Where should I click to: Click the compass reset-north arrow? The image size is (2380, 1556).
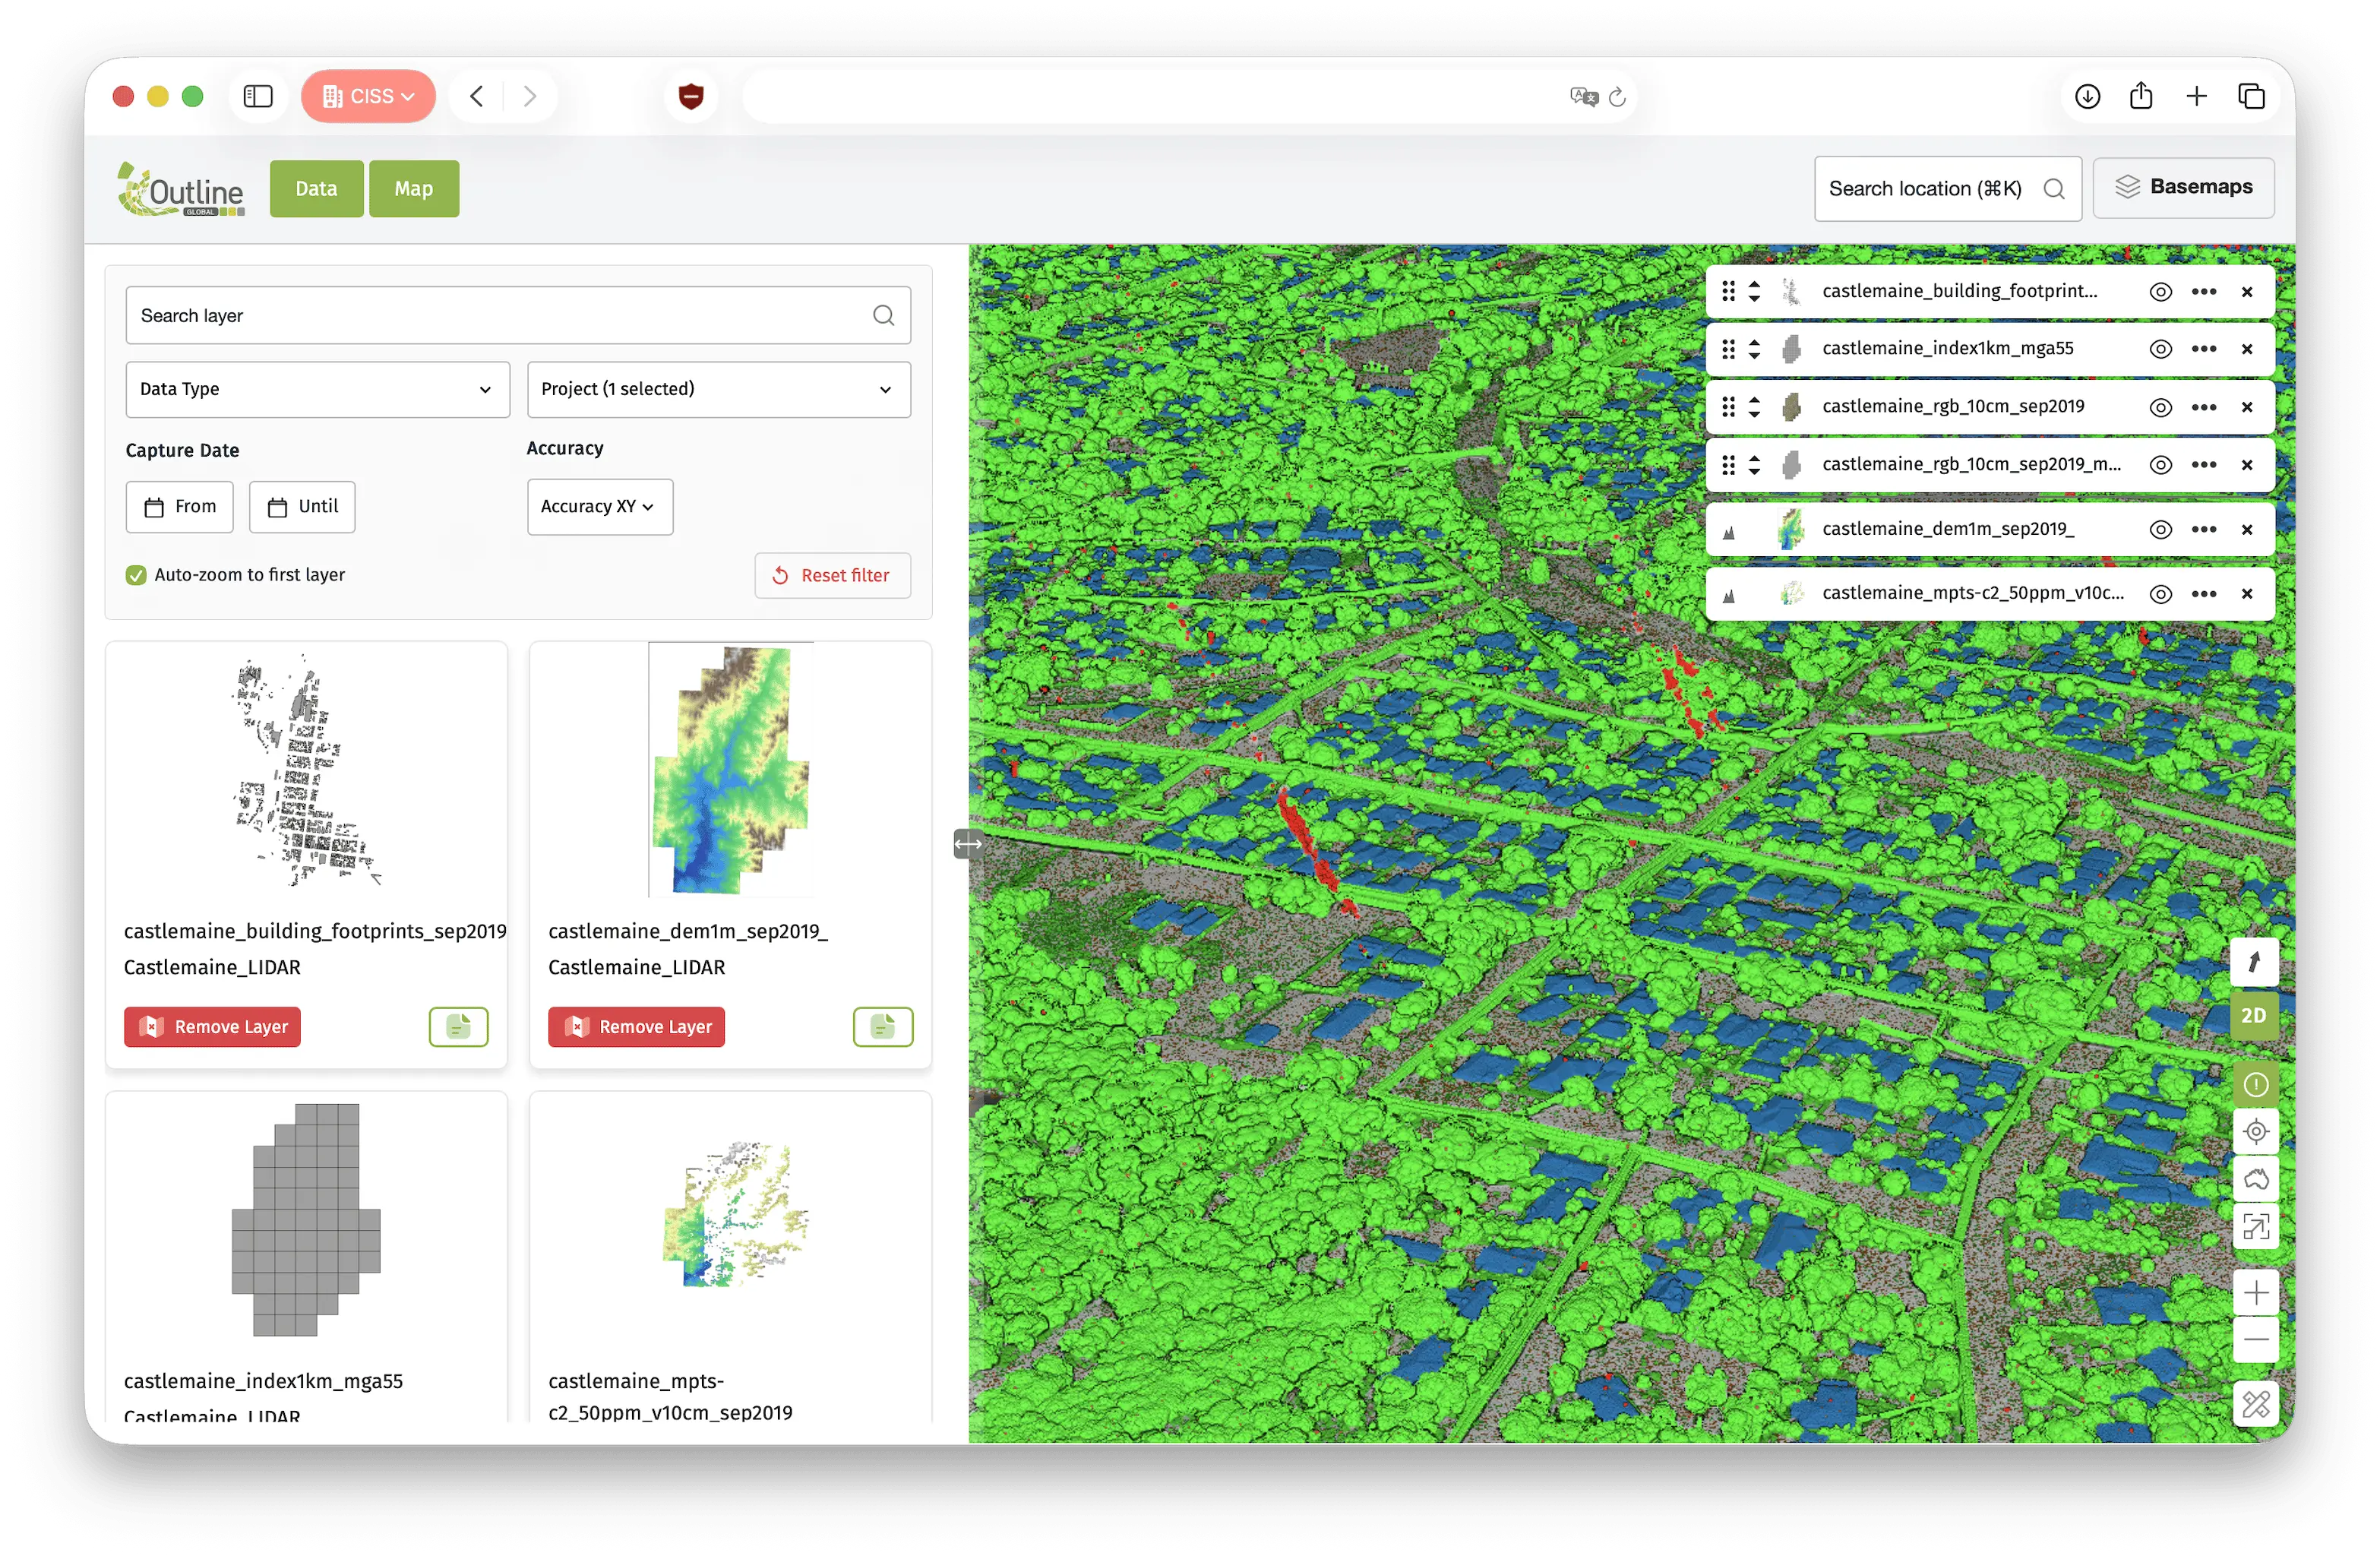pyautogui.click(x=2256, y=961)
